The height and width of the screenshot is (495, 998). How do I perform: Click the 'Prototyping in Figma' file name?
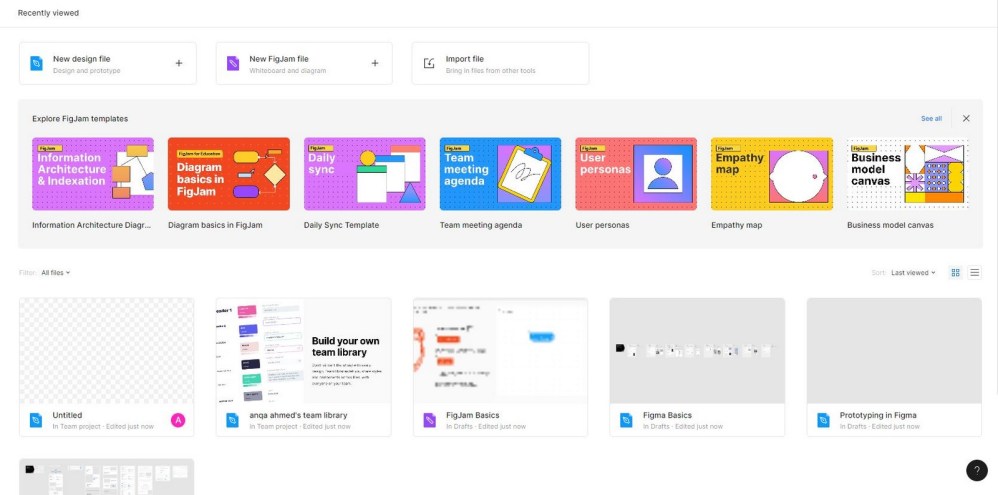[x=878, y=415]
